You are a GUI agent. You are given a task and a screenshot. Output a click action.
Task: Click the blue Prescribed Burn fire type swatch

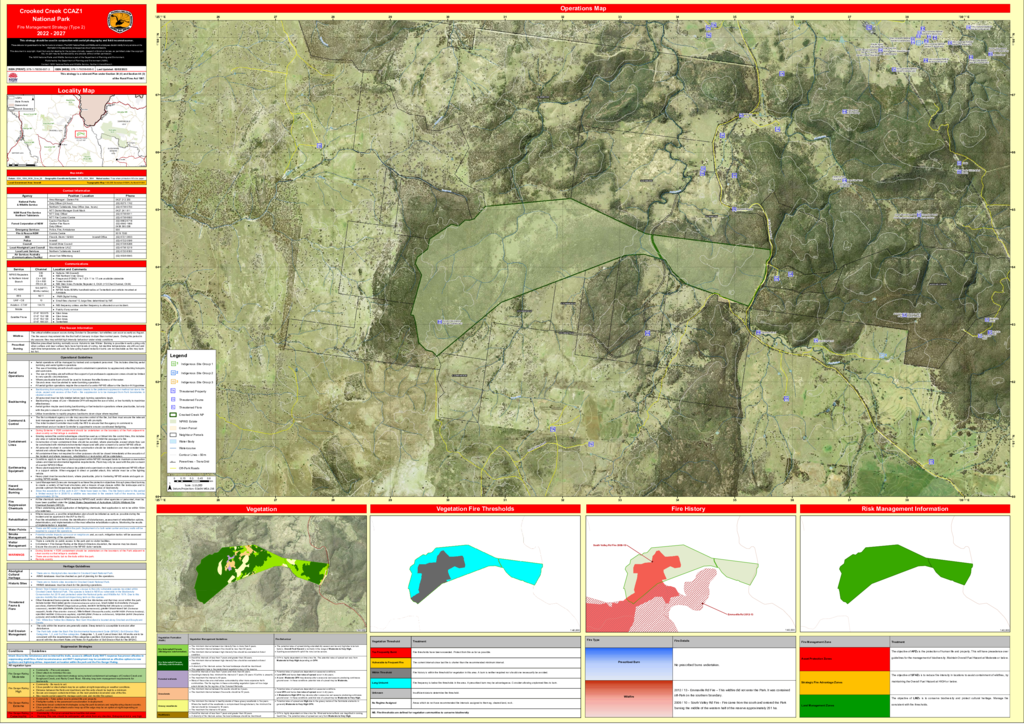pyautogui.click(x=630, y=663)
